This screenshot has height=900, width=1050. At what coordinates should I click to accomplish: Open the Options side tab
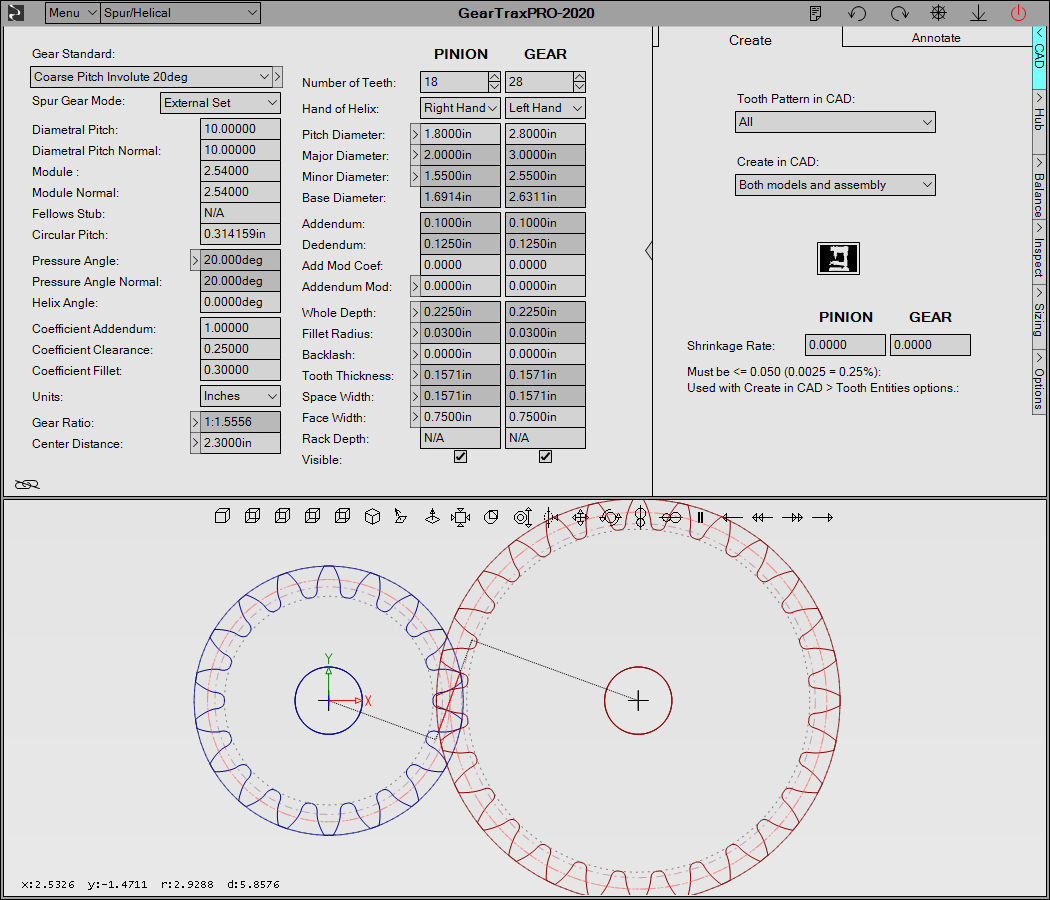pyautogui.click(x=1039, y=382)
